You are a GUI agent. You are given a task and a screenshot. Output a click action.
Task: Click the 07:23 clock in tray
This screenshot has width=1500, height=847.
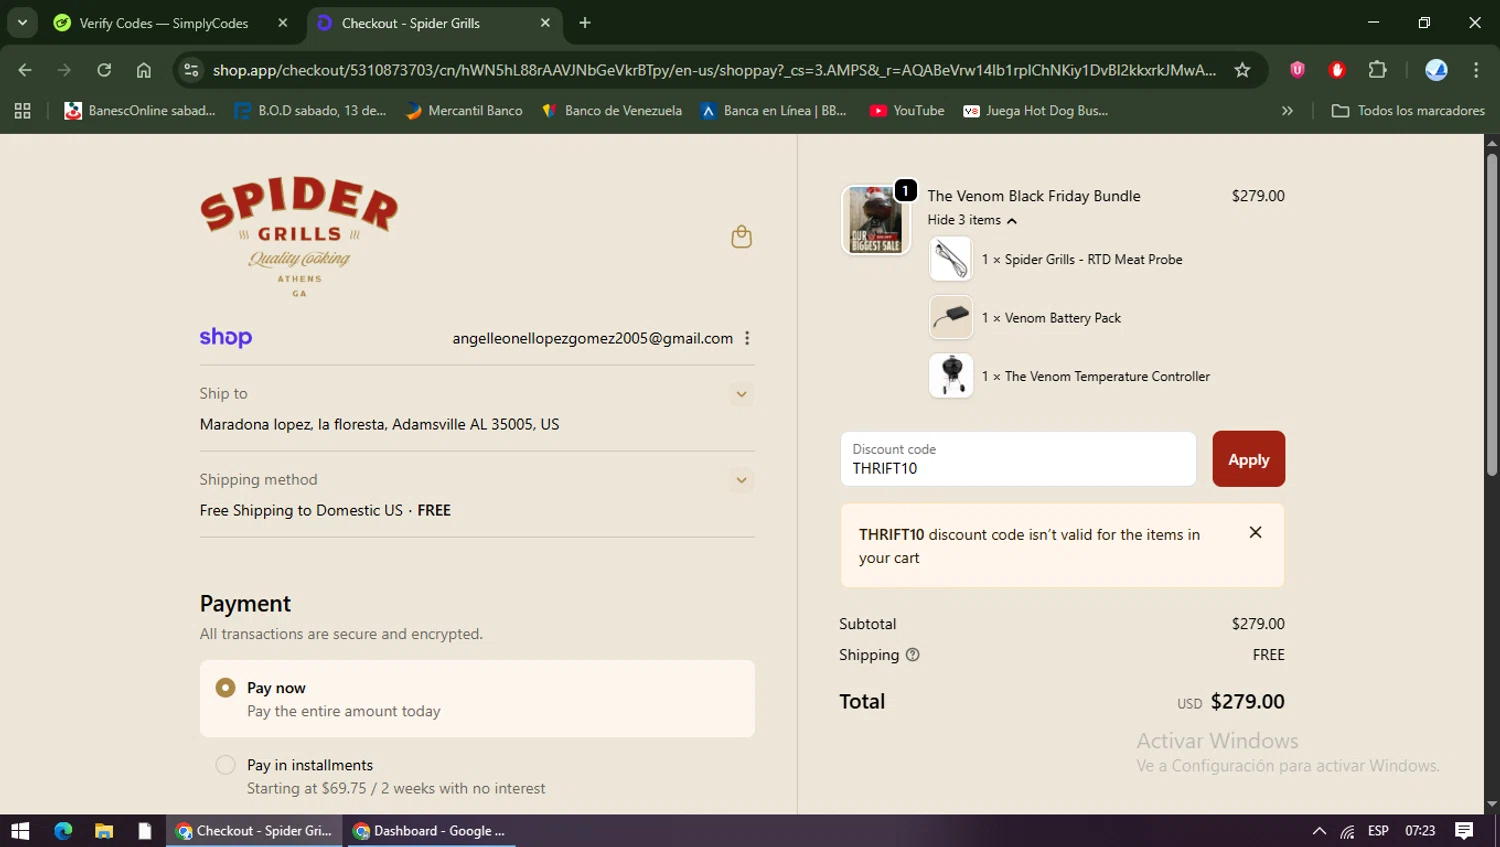(1420, 831)
